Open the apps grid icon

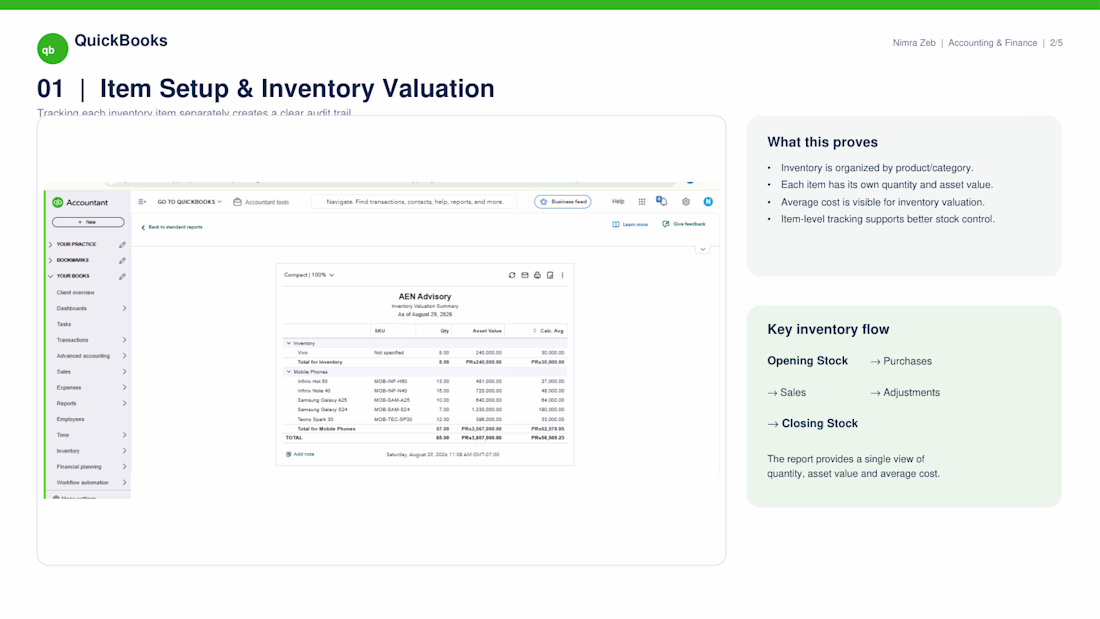(642, 201)
